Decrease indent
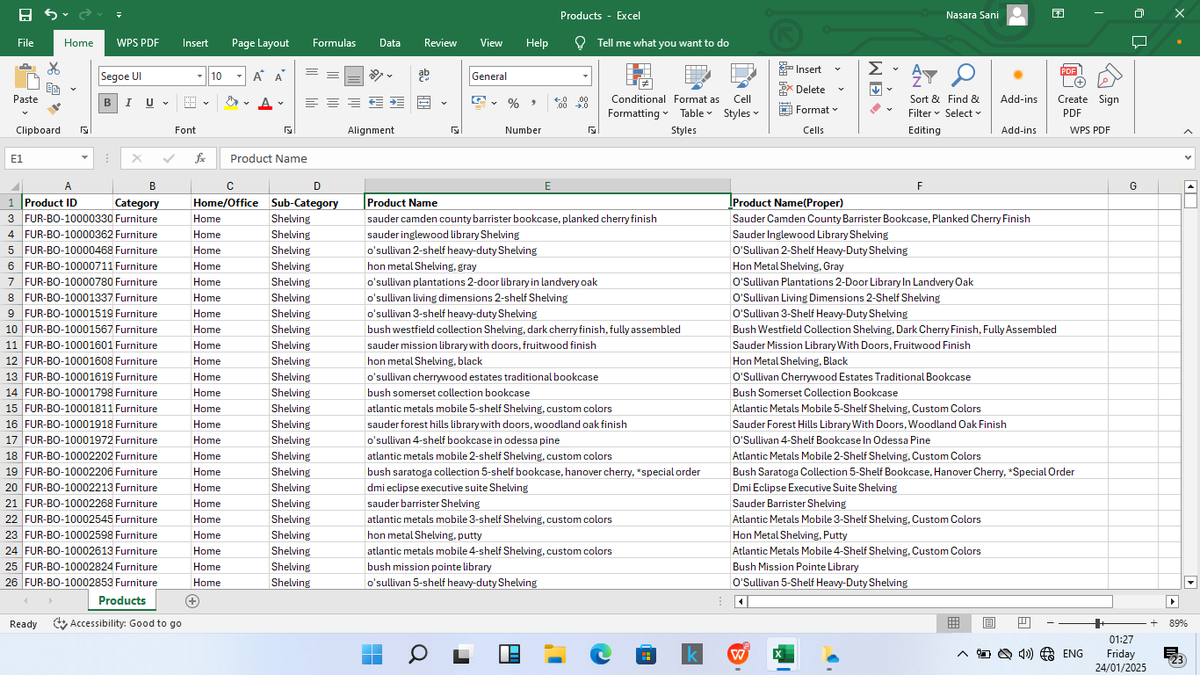 (x=377, y=103)
